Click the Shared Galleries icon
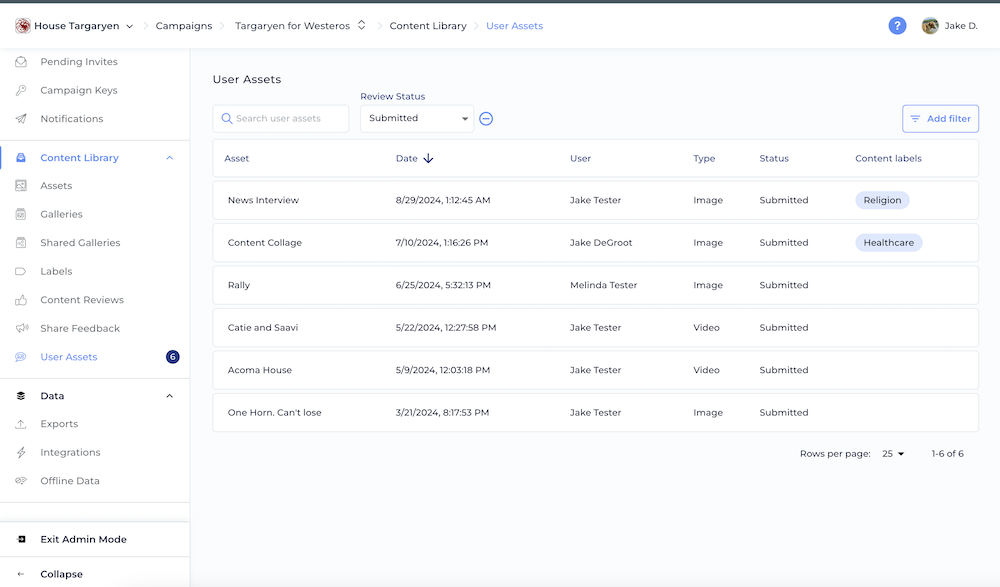1000x587 pixels. point(21,242)
